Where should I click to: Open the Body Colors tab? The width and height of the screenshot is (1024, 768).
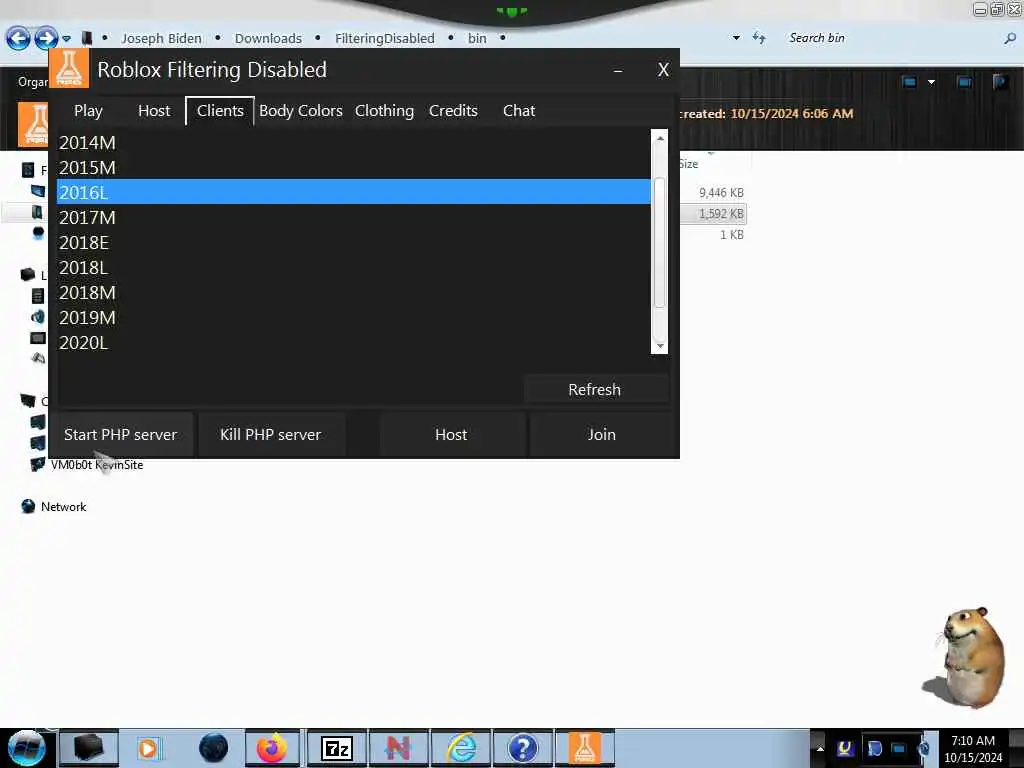(x=300, y=111)
